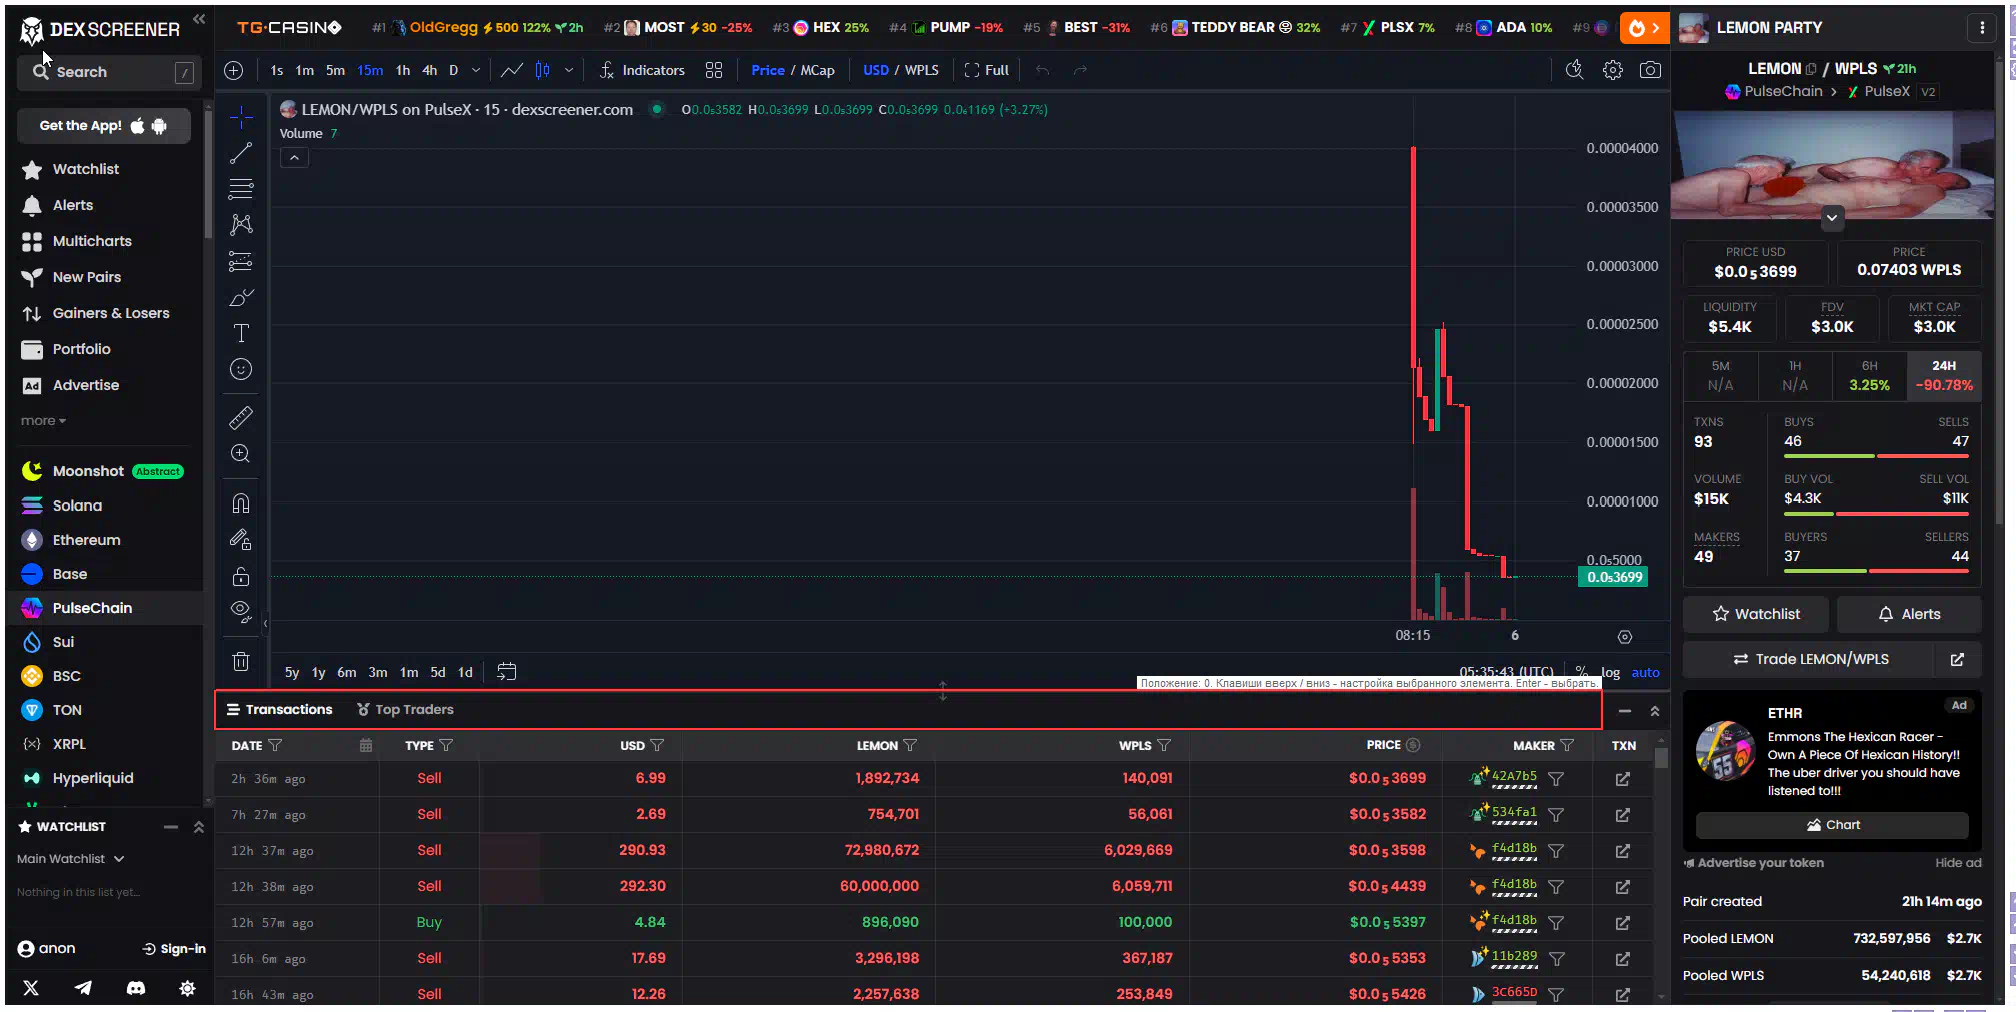
Task: Open the quick search chart icon
Action: [x=1575, y=70]
